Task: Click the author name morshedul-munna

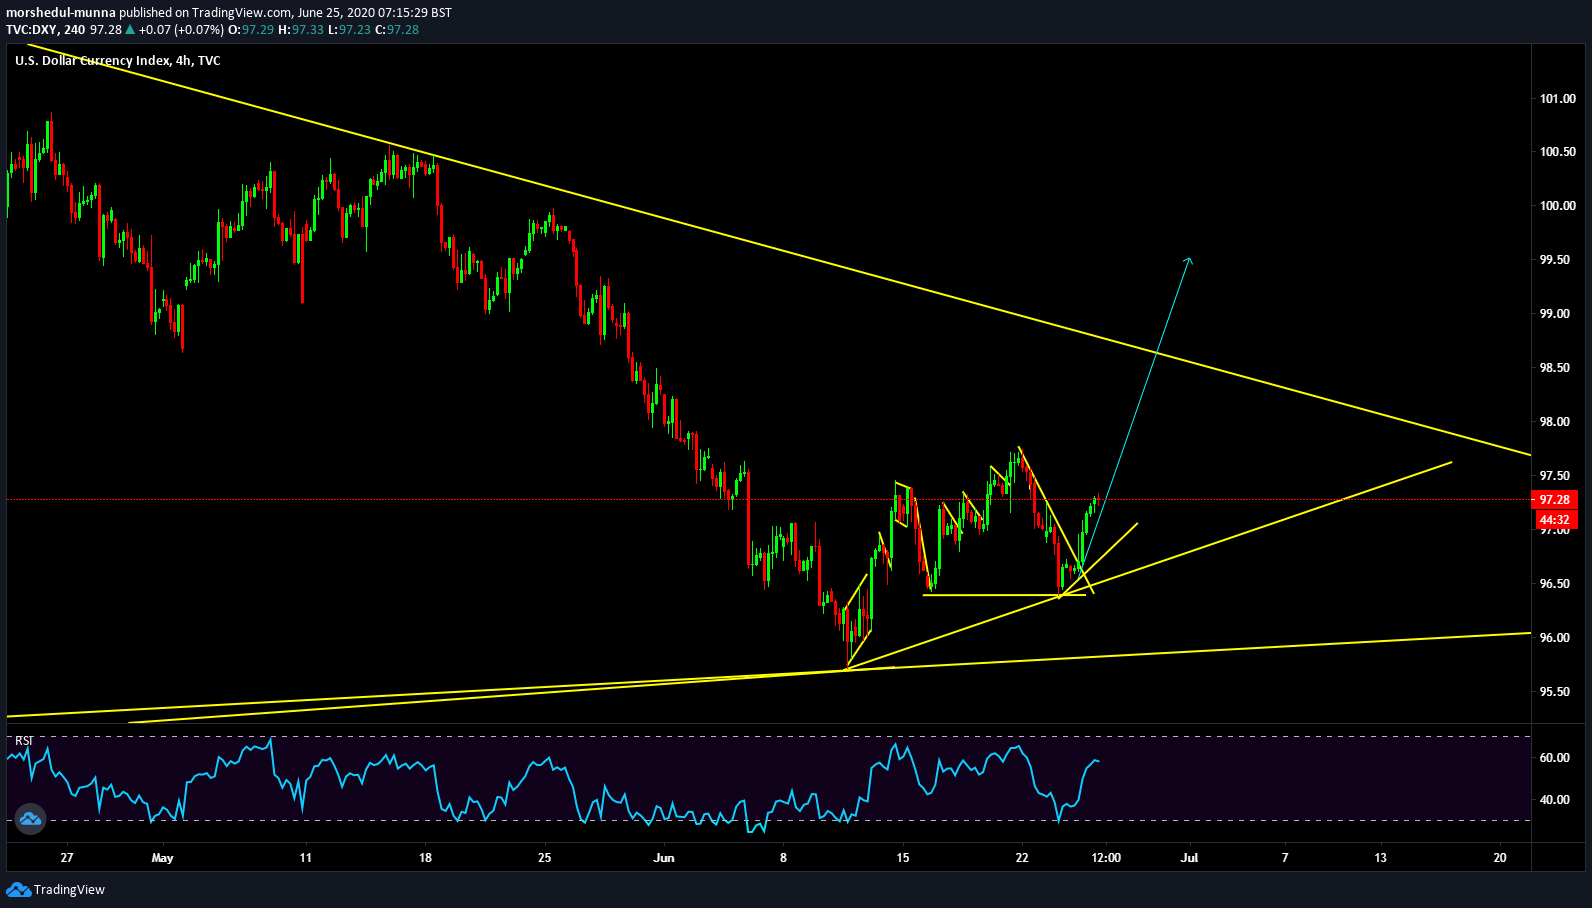Action: [61, 13]
